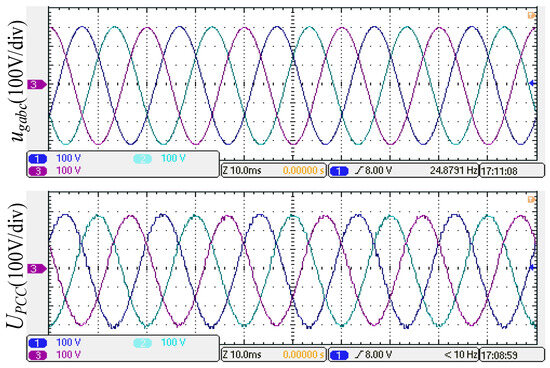Image resolution: width=550 pixels, height=368 pixels.
Task: Click trigger level arrow on top plot right edge
Action: 532,83
